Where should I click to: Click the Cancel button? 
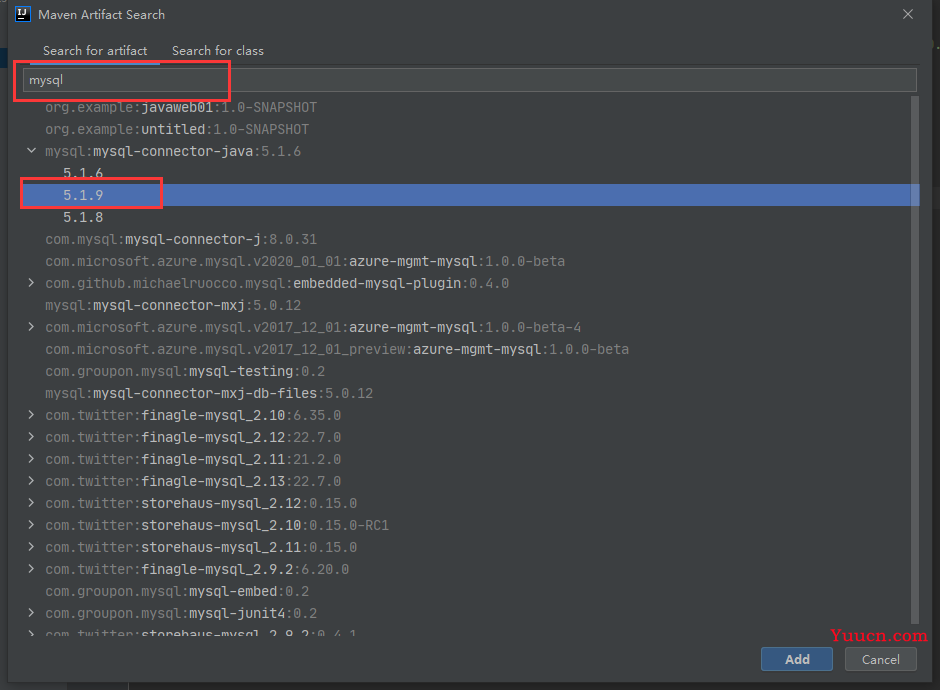point(881,659)
